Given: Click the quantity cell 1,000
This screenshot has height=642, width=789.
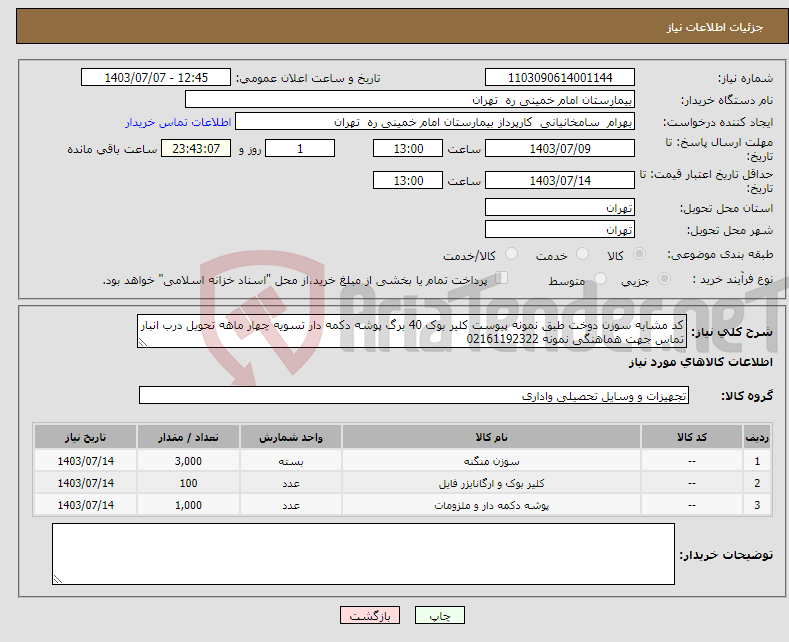Looking at the screenshot, I should (x=188, y=505).
